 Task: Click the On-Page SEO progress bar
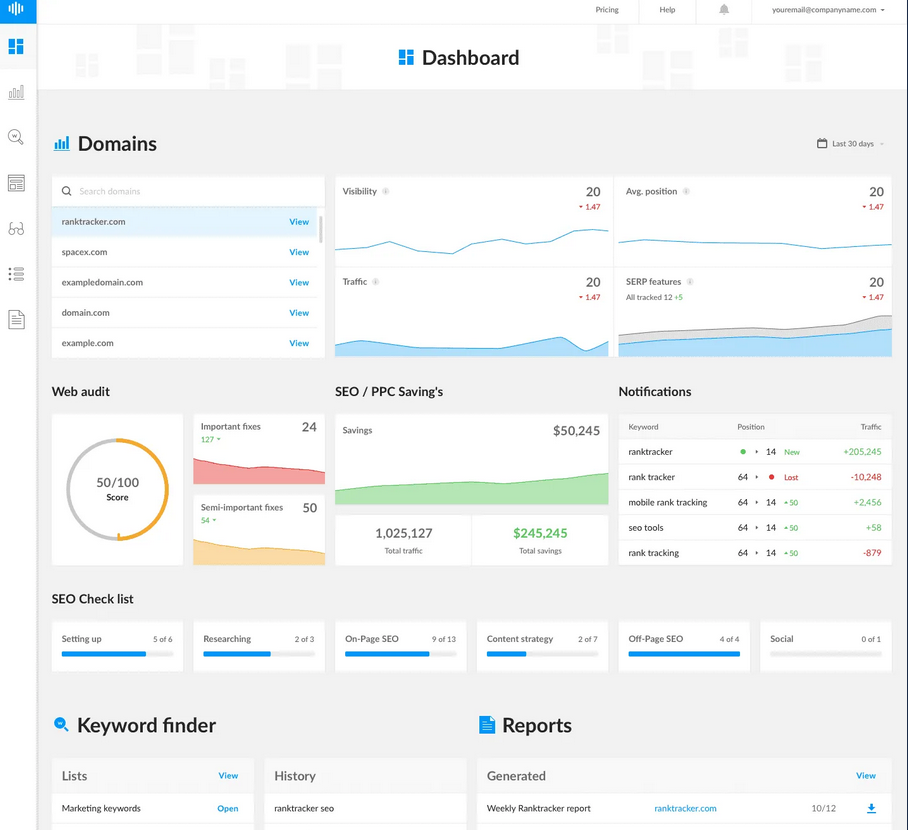click(x=400, y=654)
